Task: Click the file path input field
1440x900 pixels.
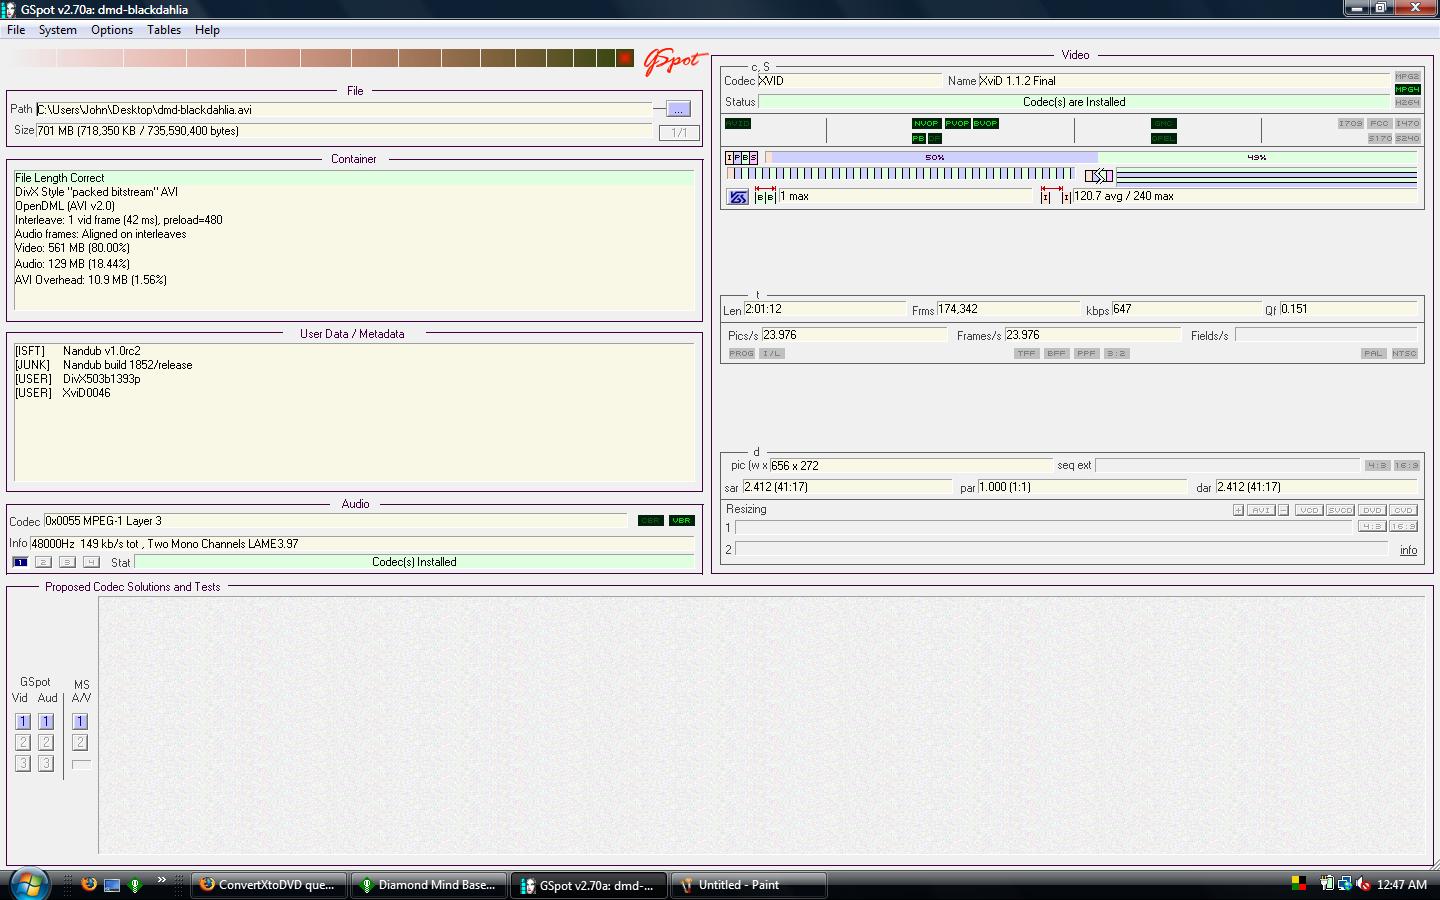Action: click(x=344, y=110)
